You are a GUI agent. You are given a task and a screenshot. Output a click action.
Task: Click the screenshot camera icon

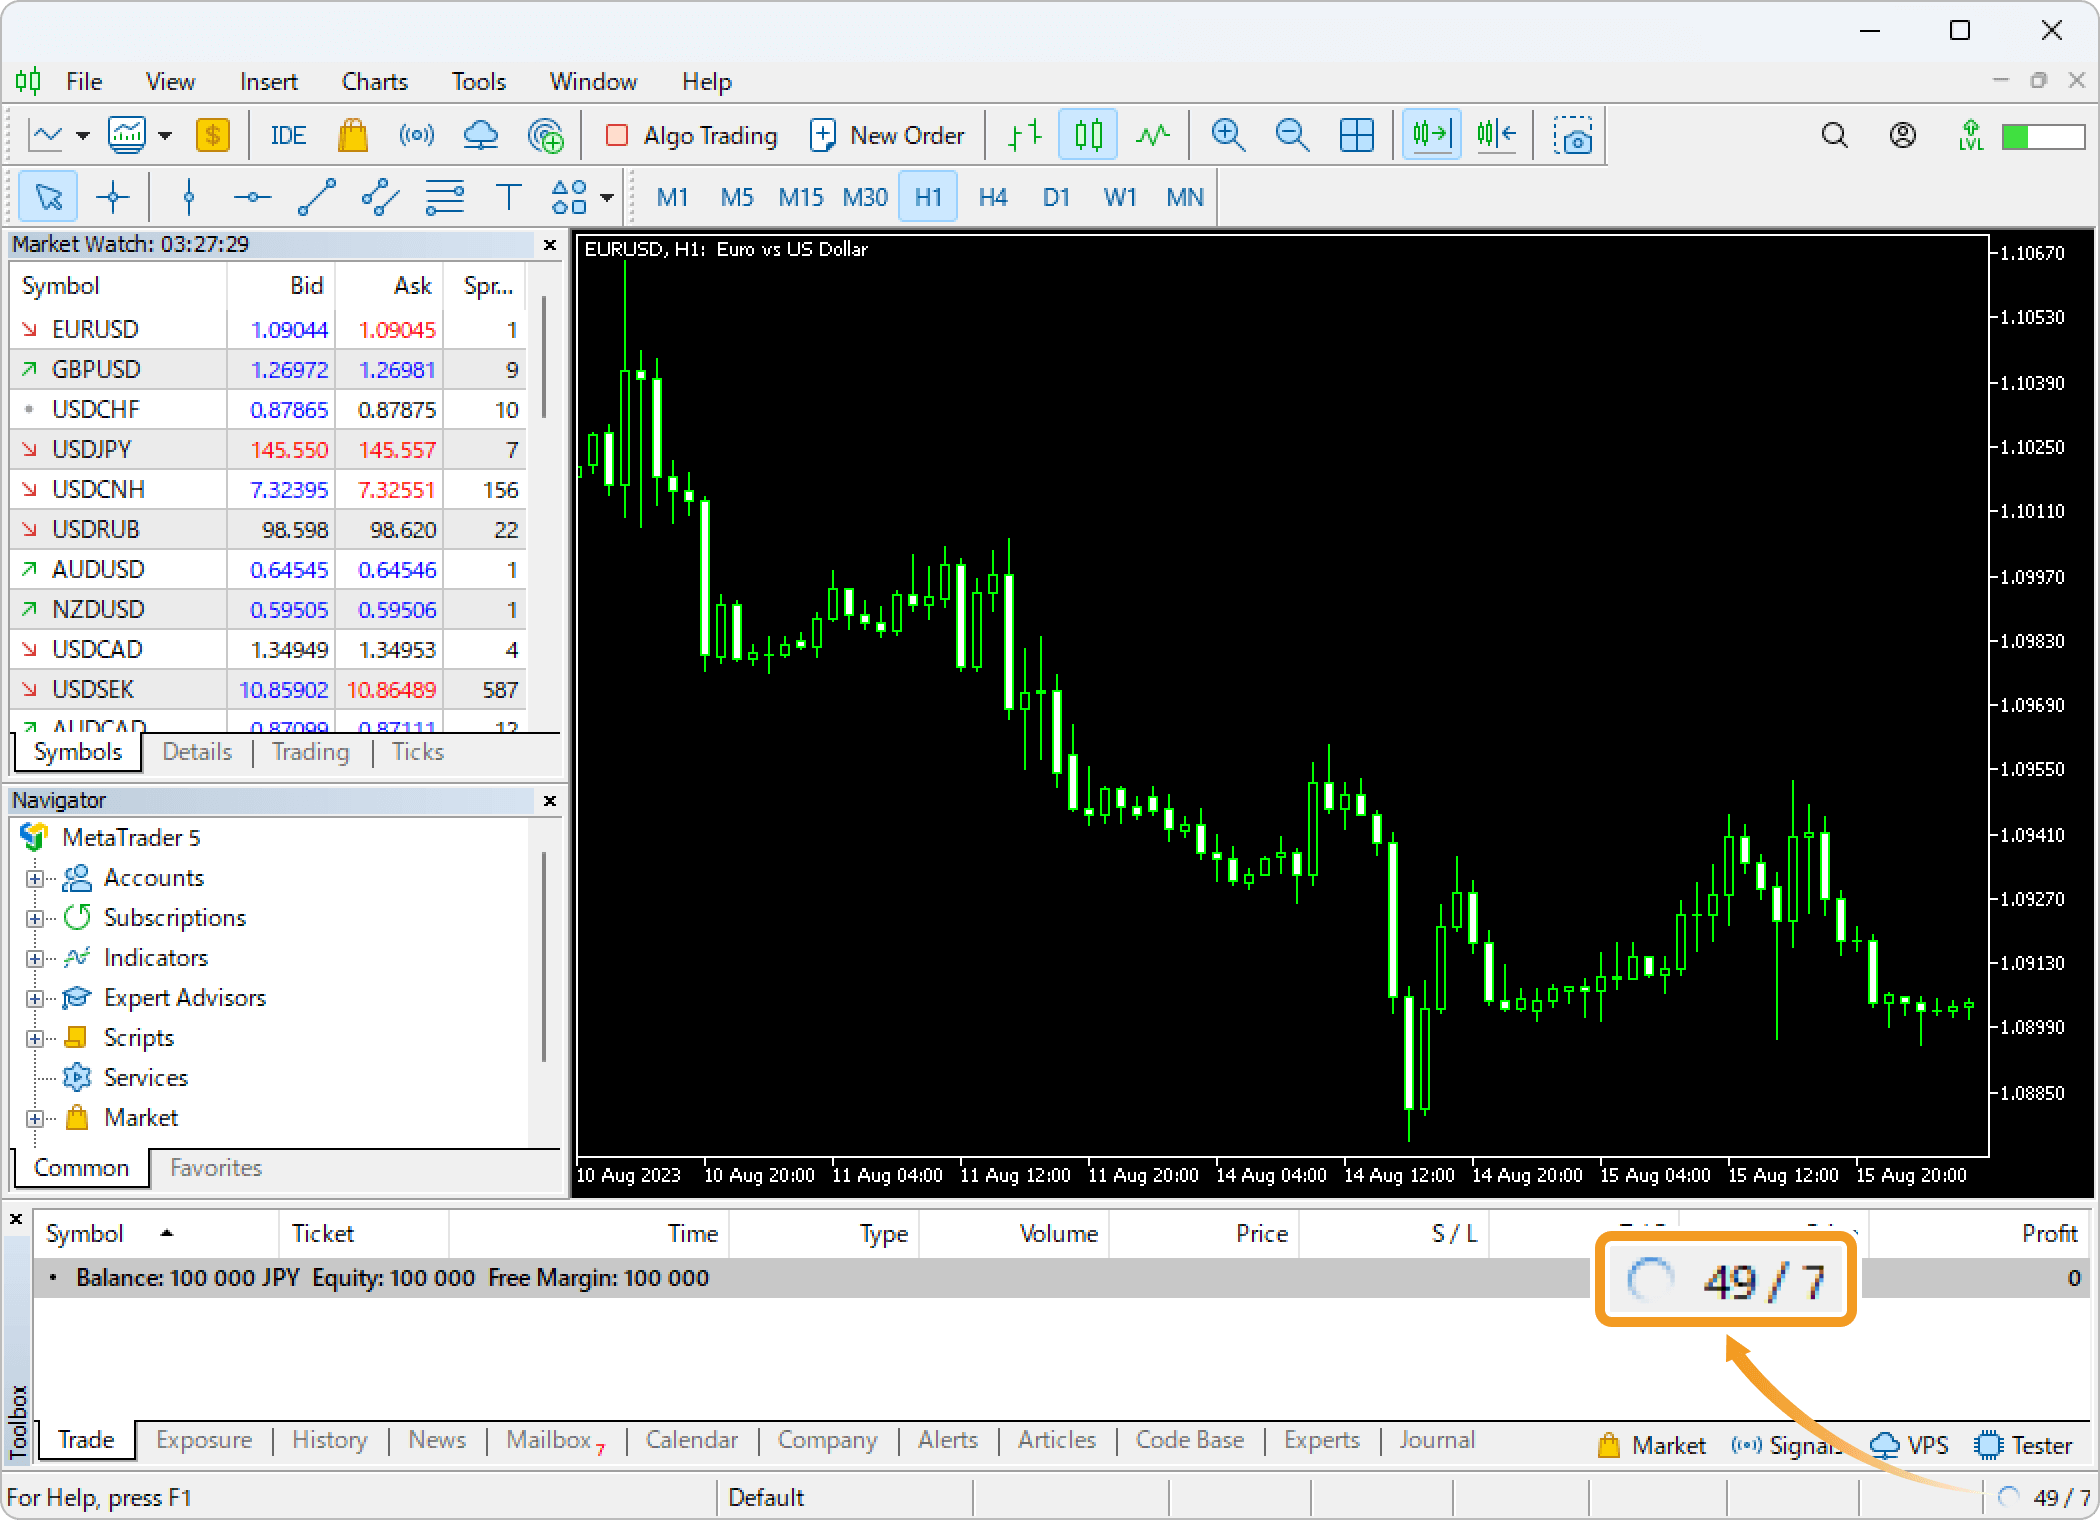1572,135
